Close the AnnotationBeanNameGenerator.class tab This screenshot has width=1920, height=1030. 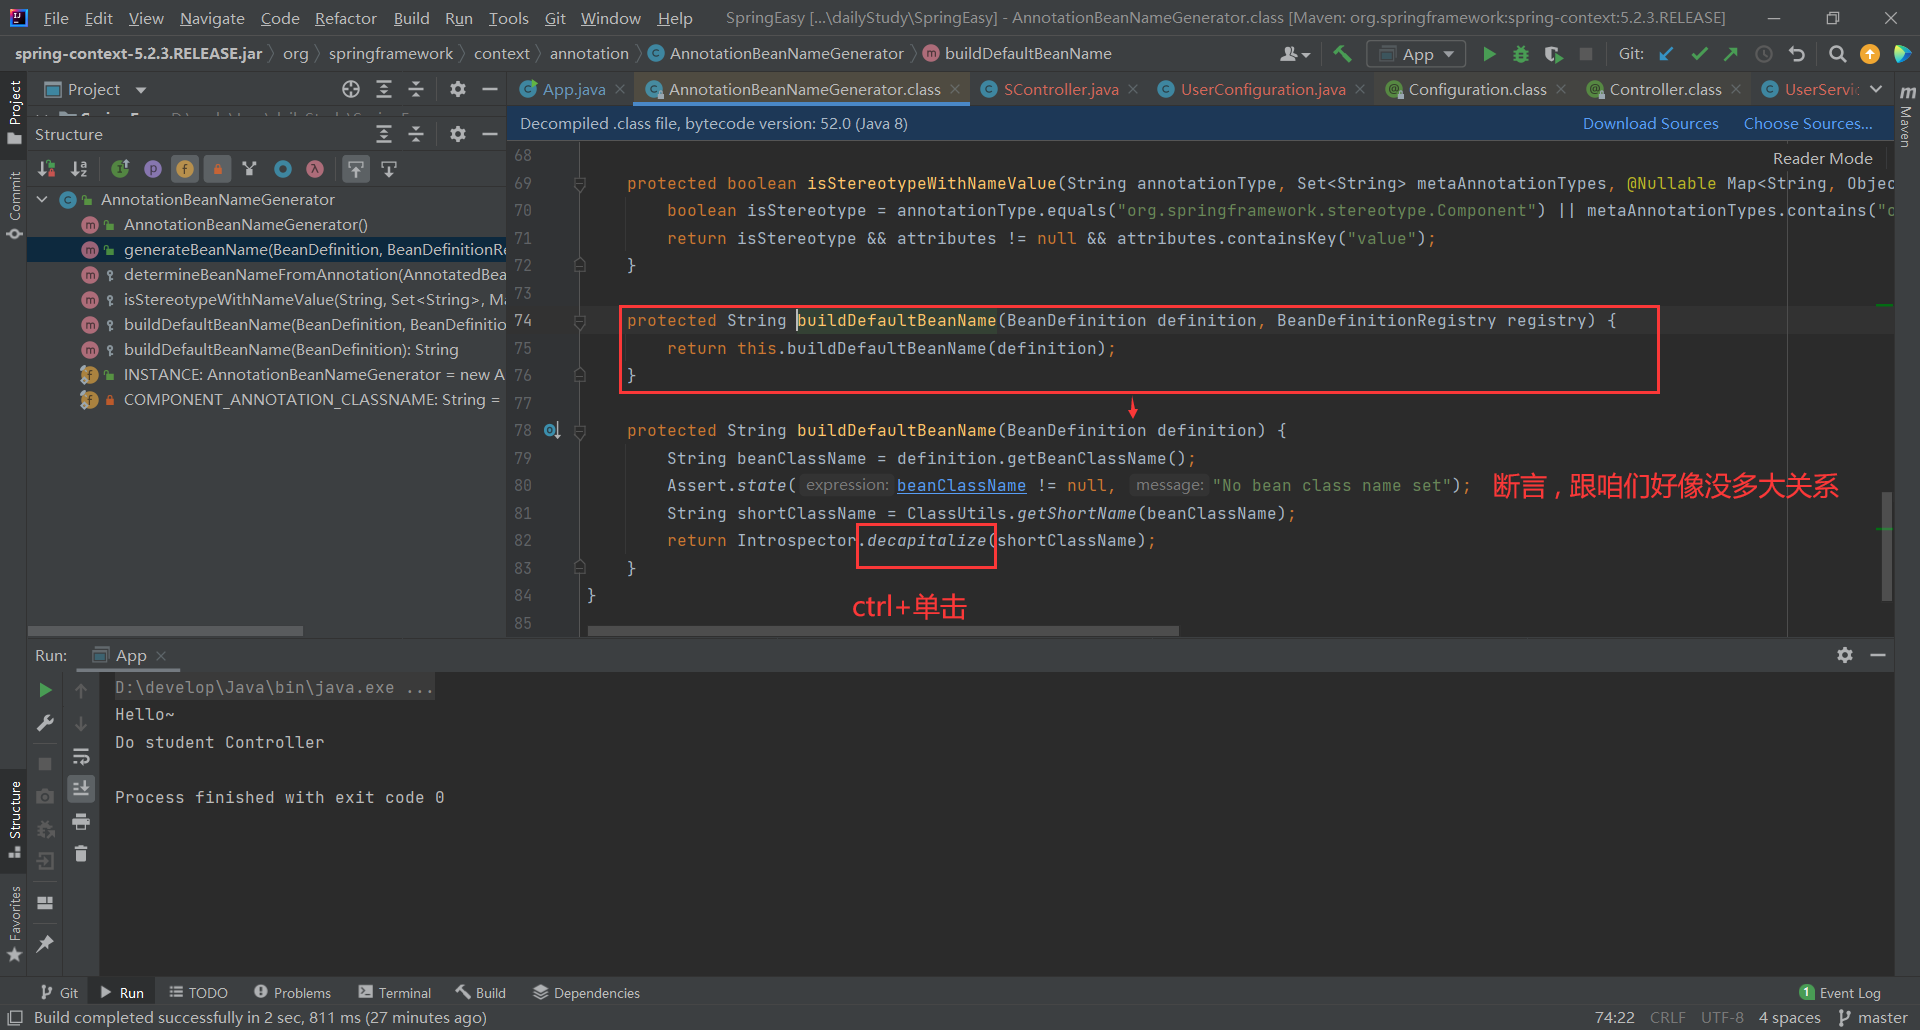tap(955, 89)
